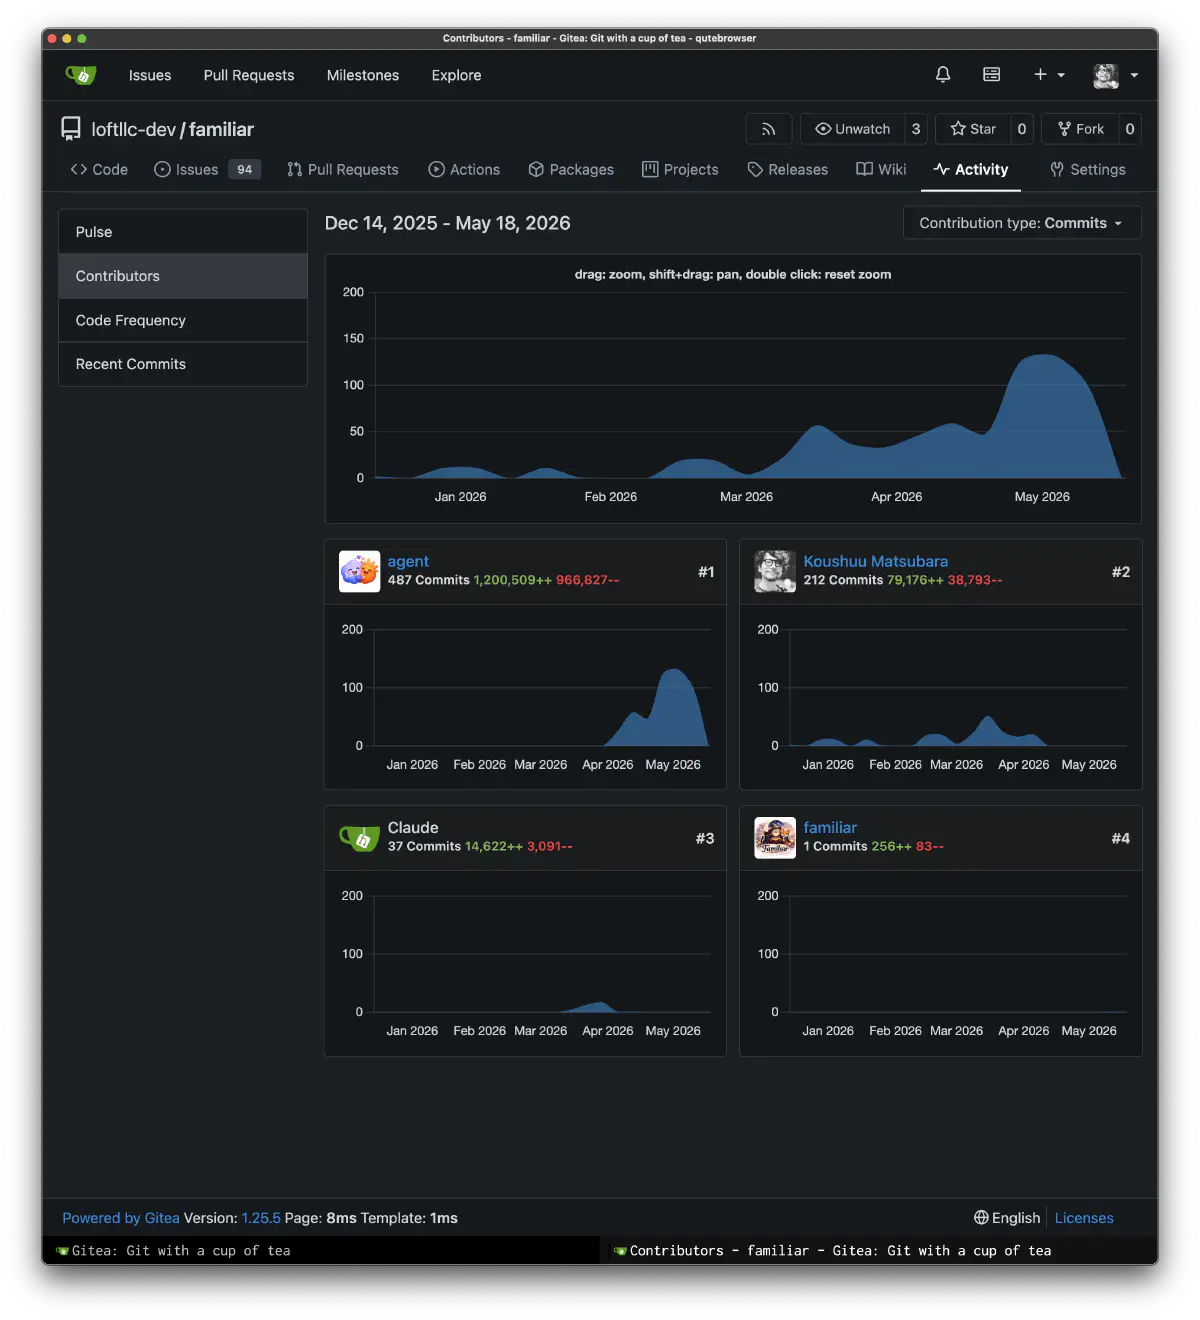This screenshot has width=1200, height=1320.
Task: Open Koushuu Matsubara's avatar
Action: 775,572
